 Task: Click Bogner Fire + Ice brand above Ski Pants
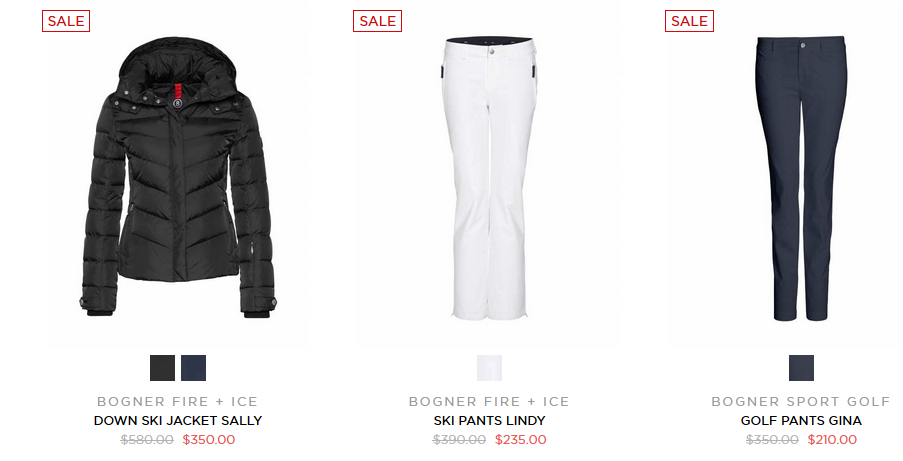(489, 402)
